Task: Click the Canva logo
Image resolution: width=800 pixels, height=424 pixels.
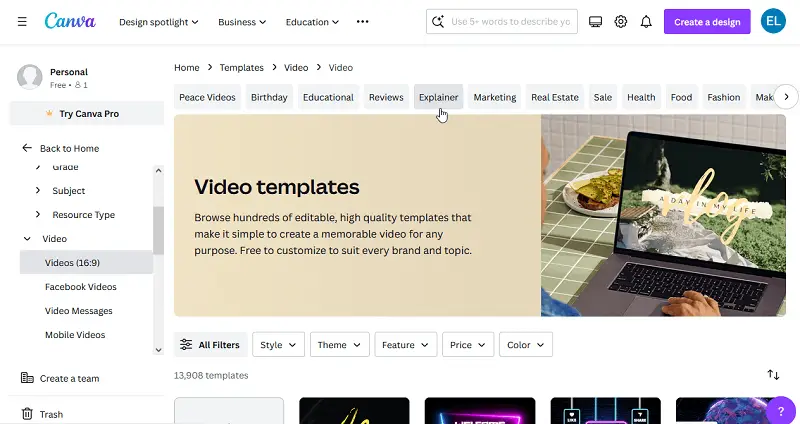Action: [x=70, y=21]
